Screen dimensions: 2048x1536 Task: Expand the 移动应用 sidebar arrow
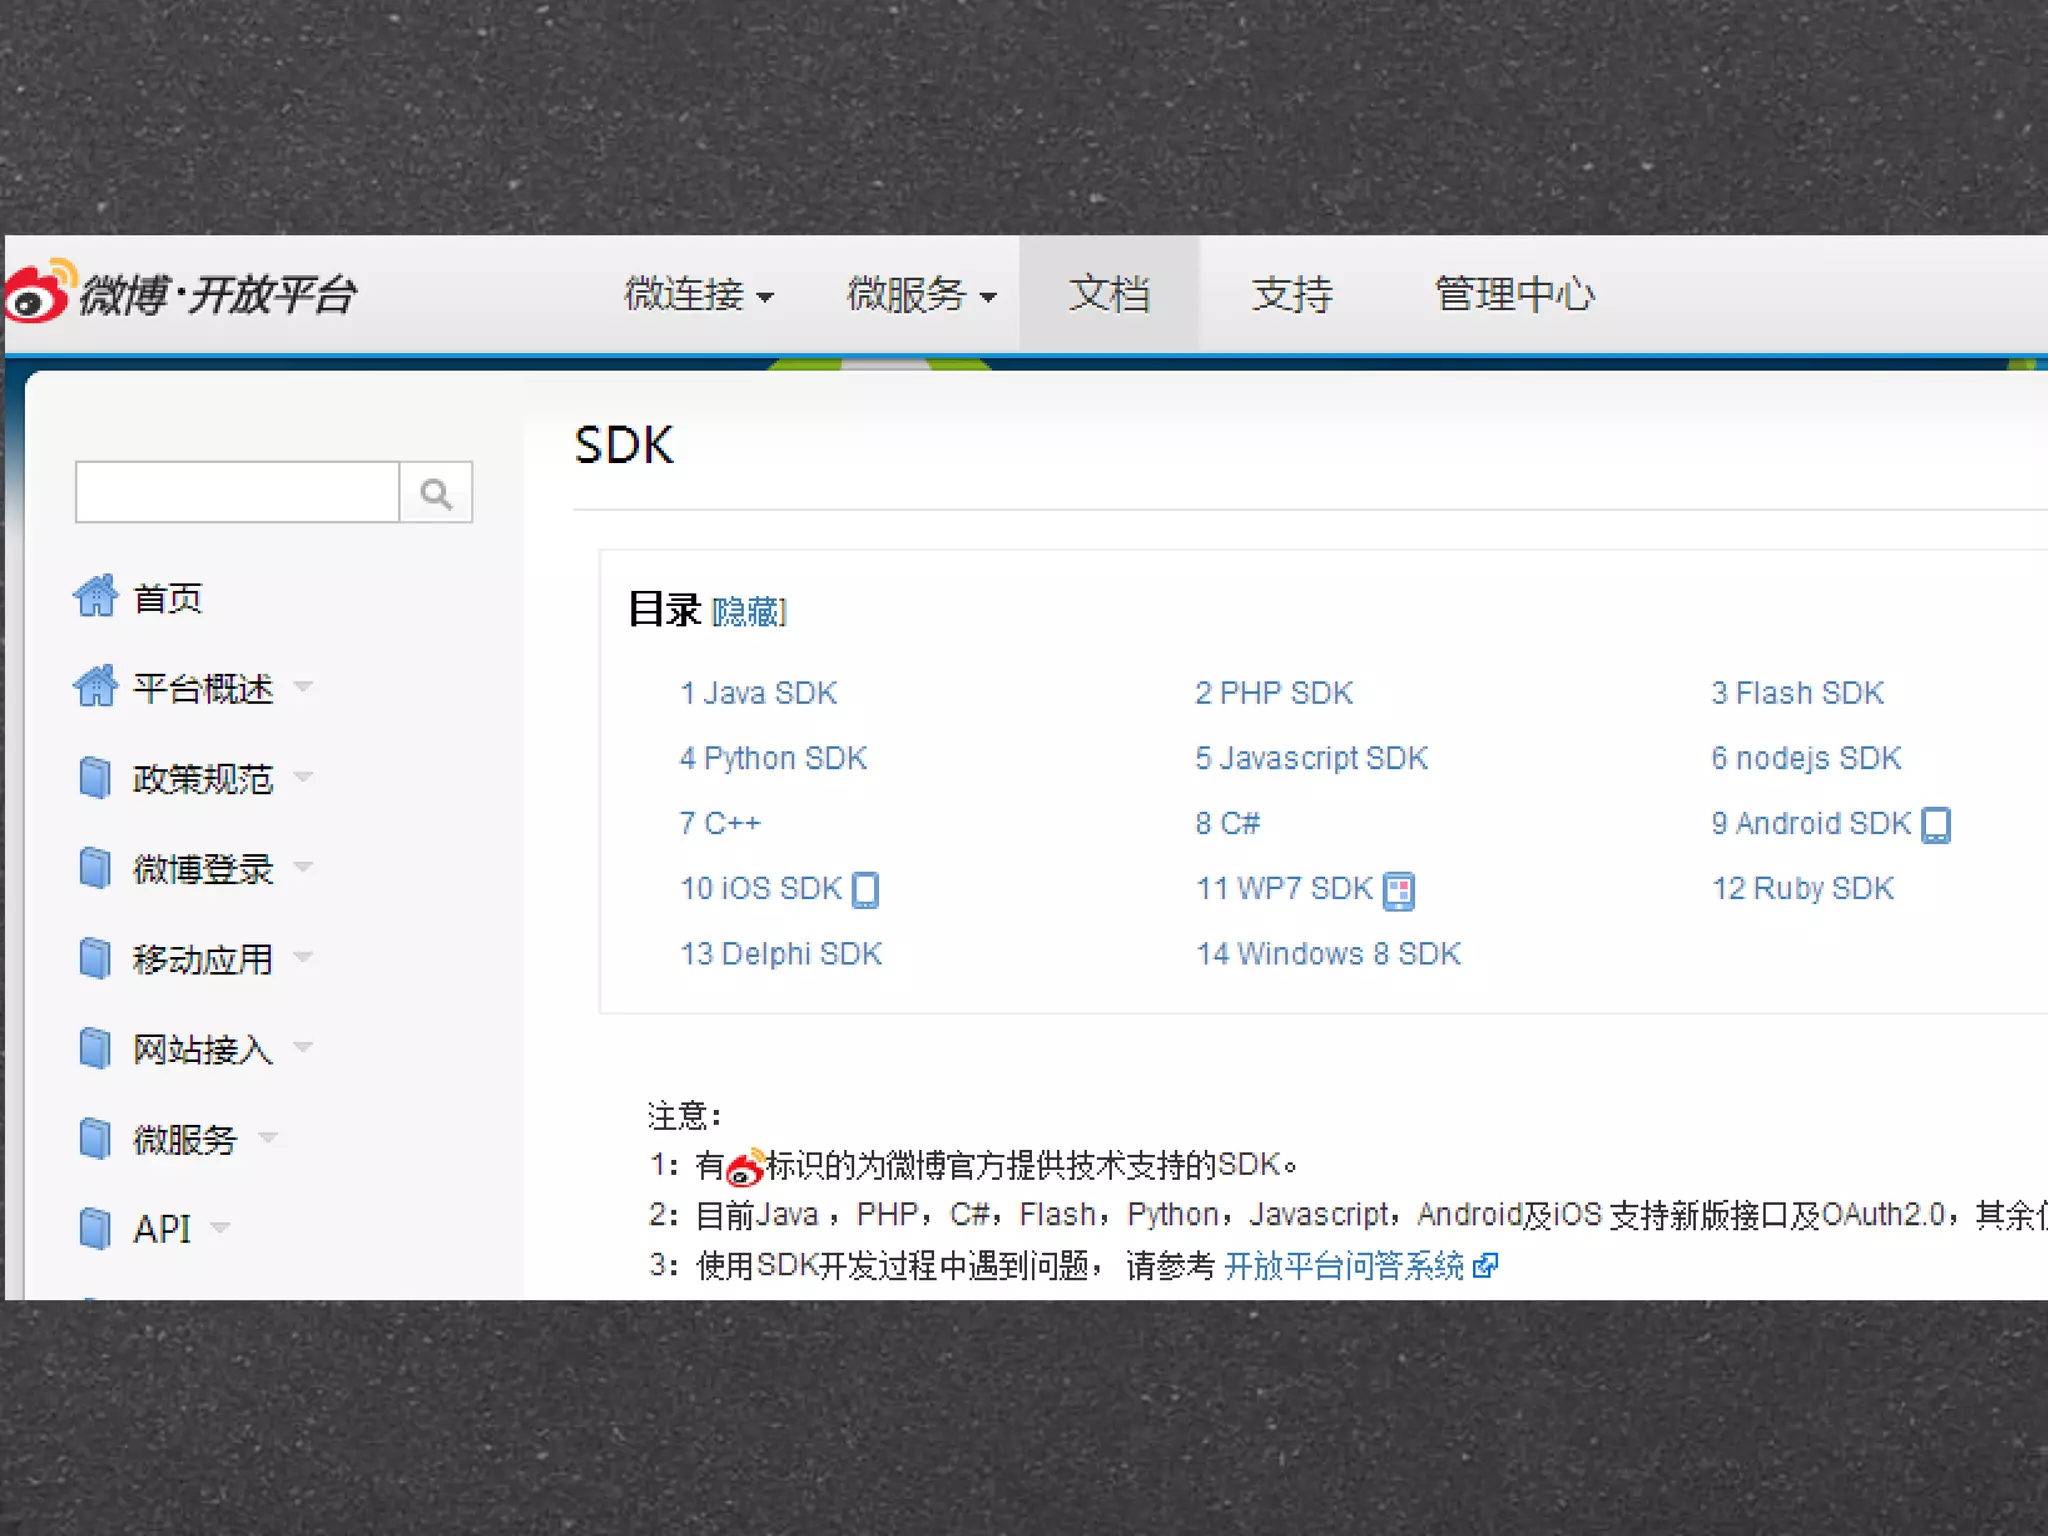(x=303, y=957)
